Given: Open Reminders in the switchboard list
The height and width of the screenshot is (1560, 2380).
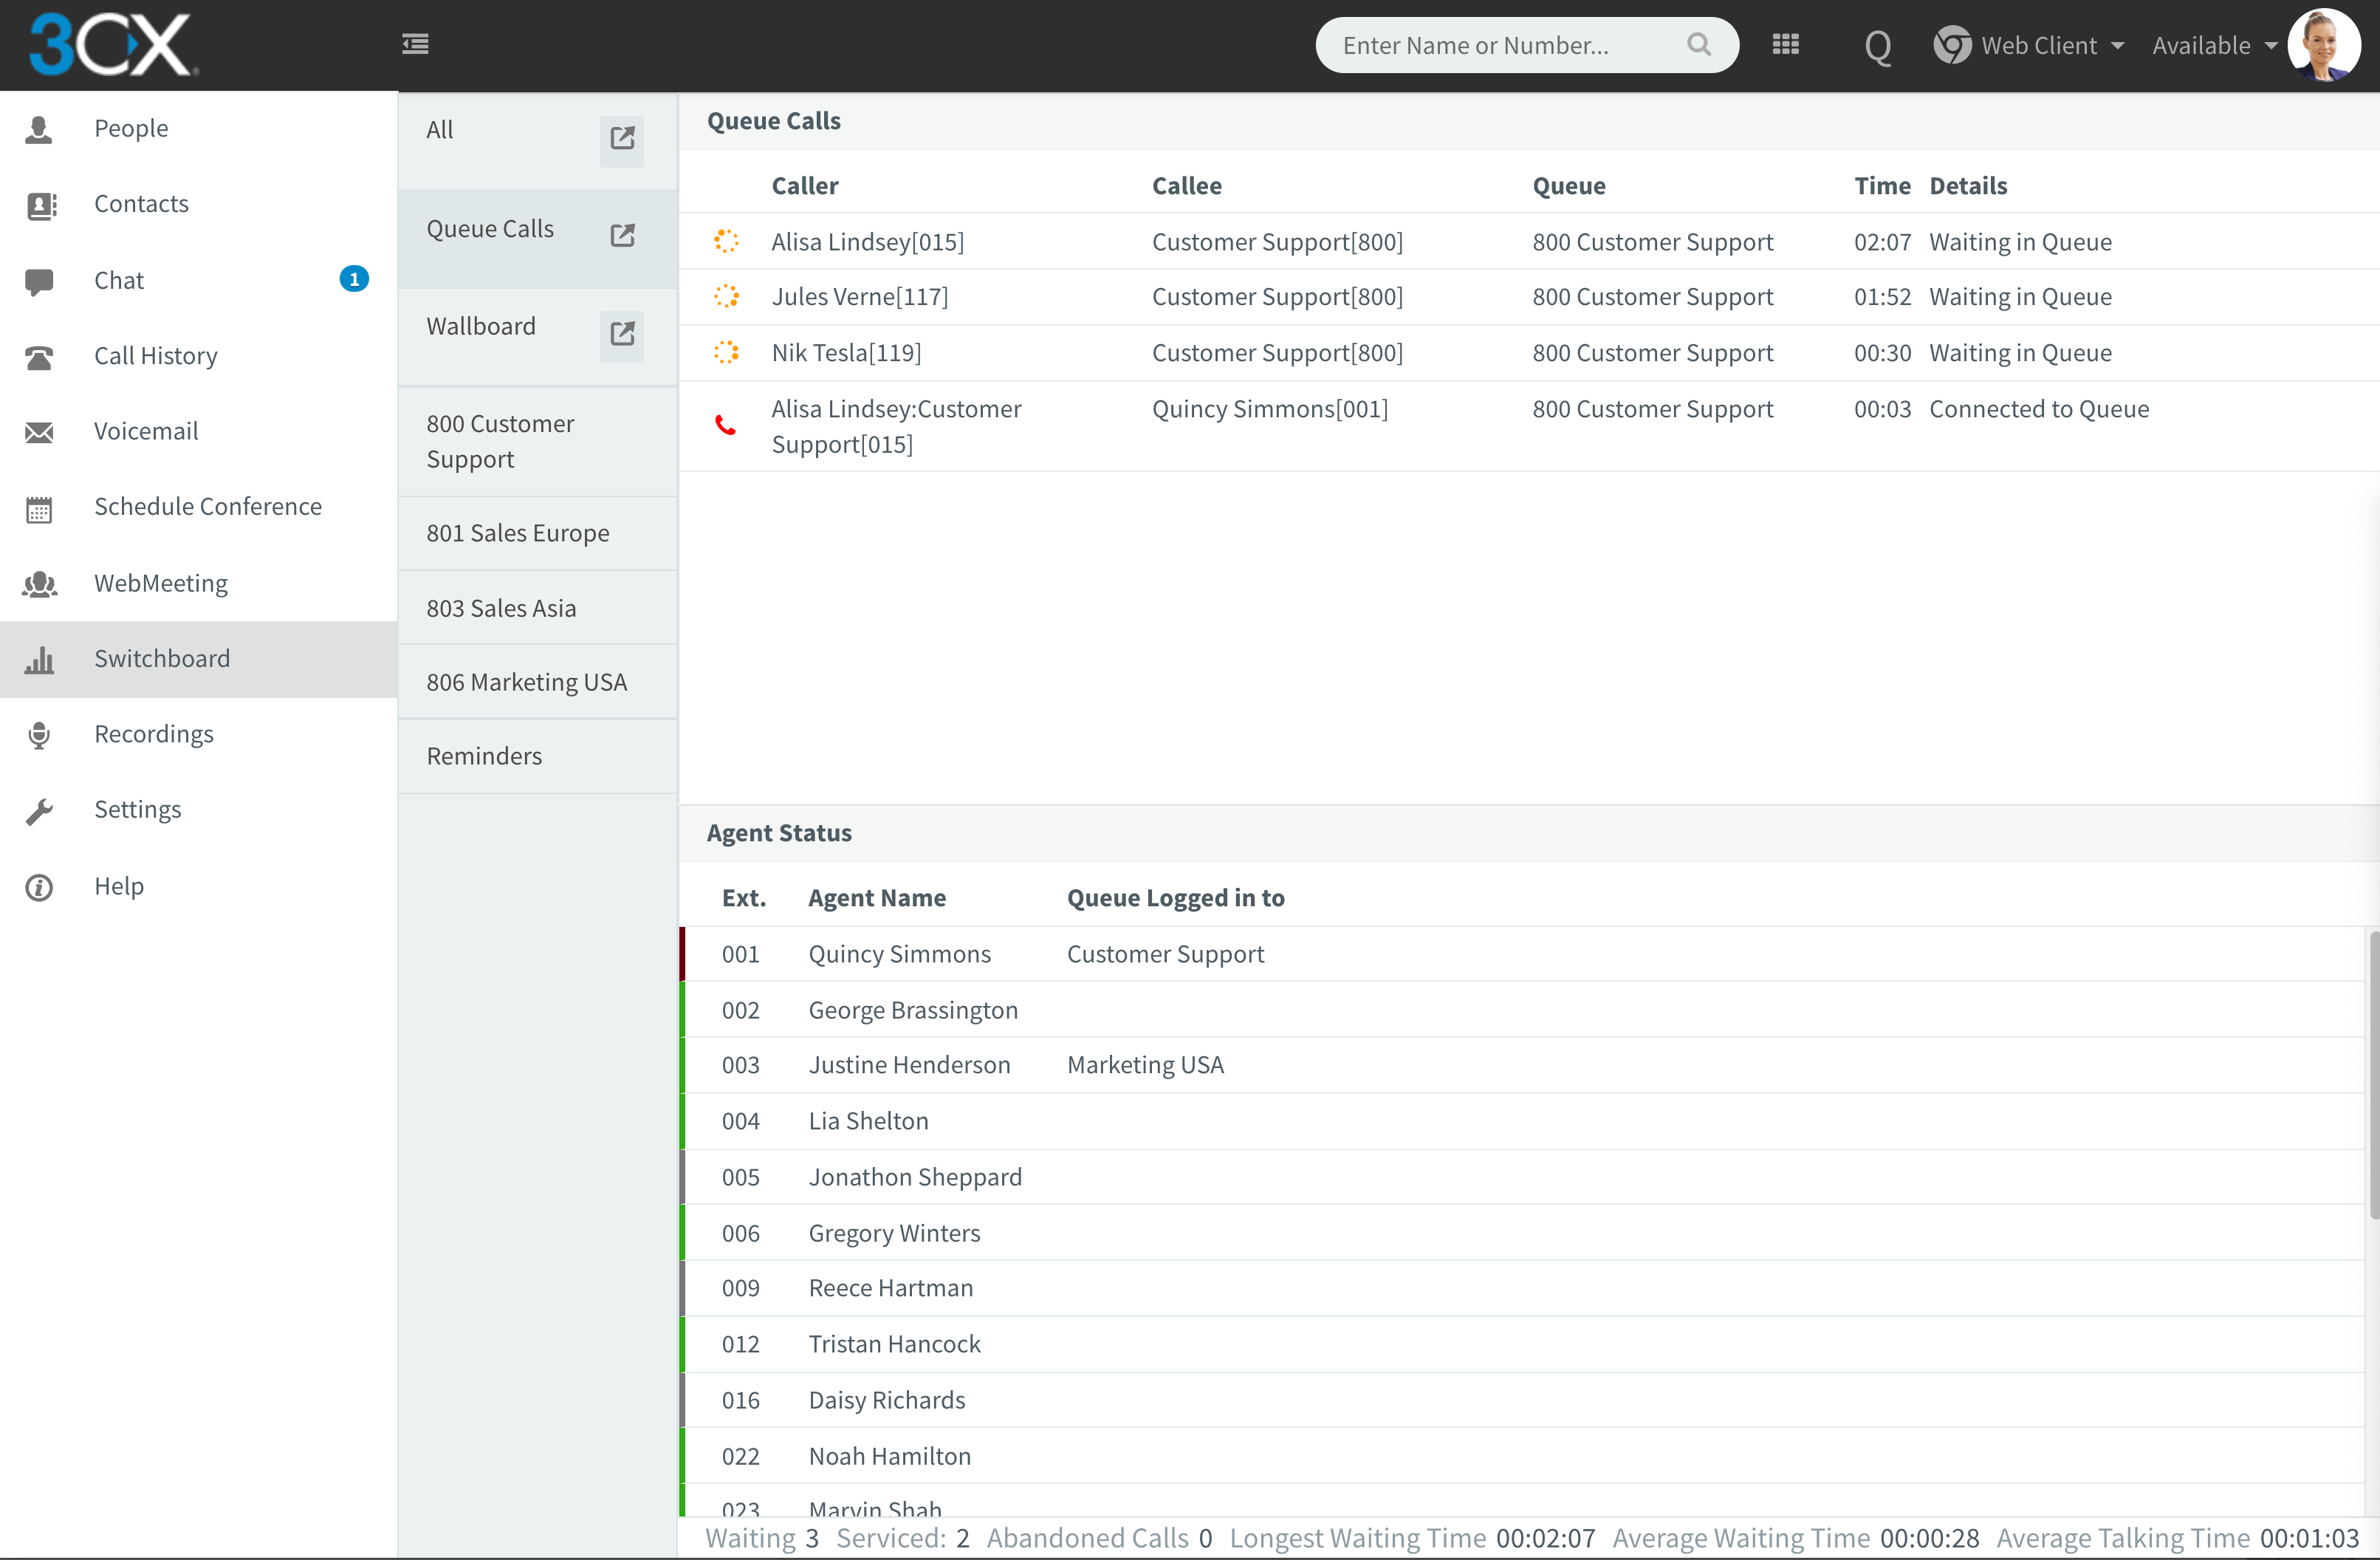Looking at the screenshot, I should pos(484,756).
